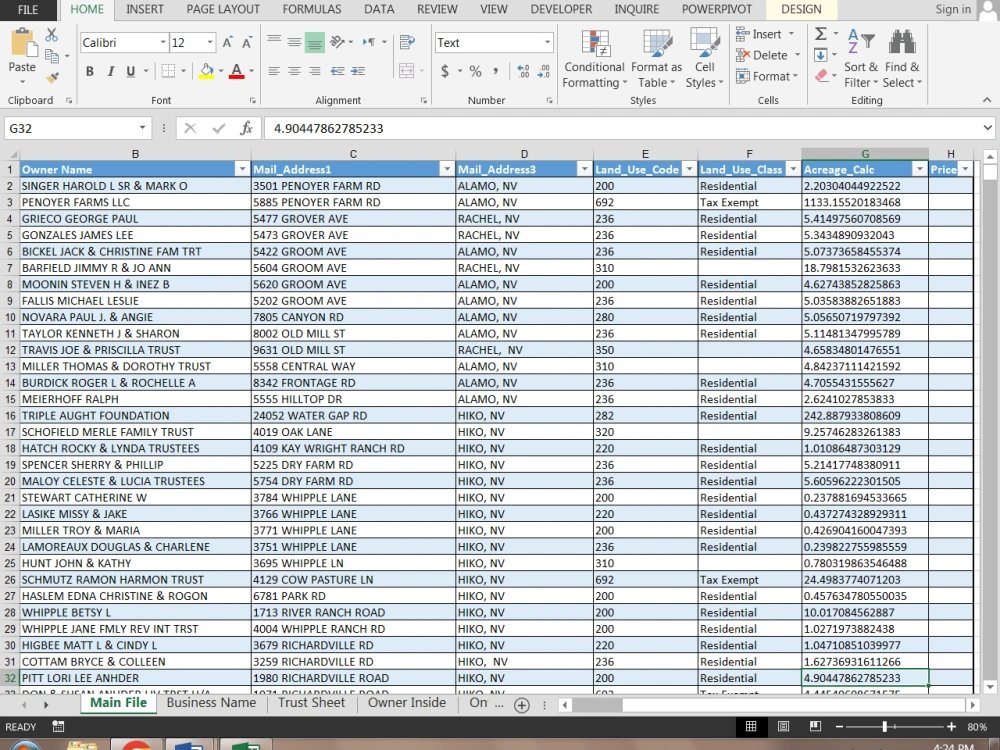1000x750 pixels.
Task: Toggle Underline formatting
Action: [x=131, y=71]
